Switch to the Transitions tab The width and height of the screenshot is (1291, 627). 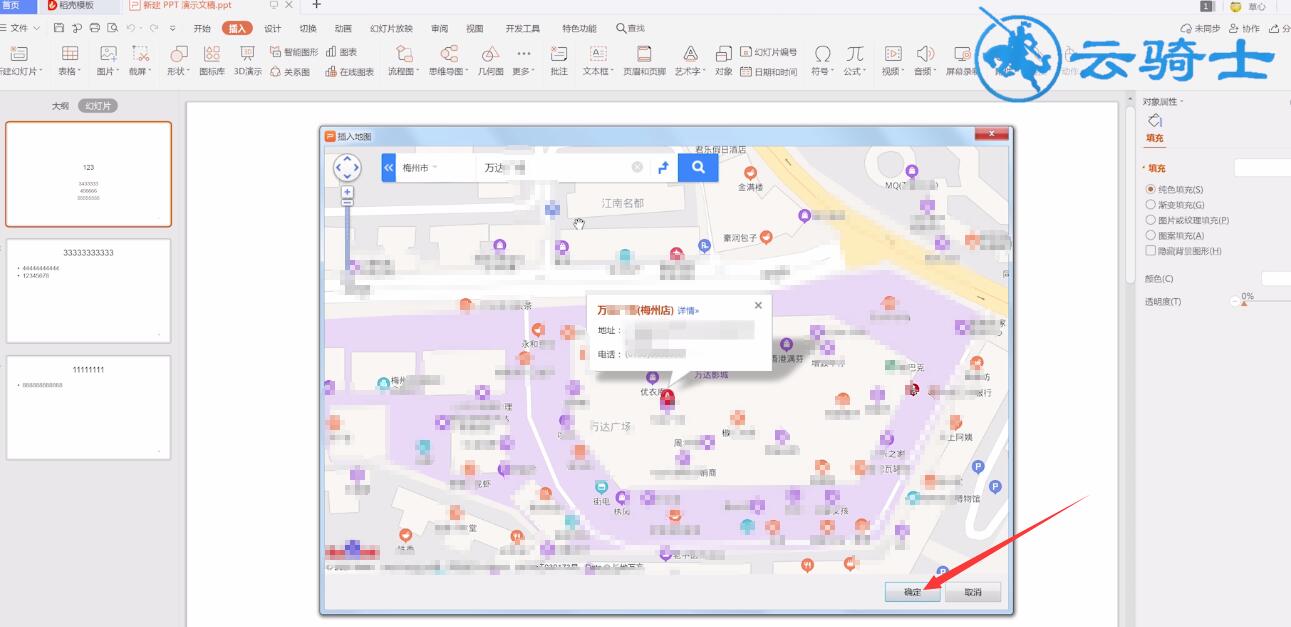[307, 28]
